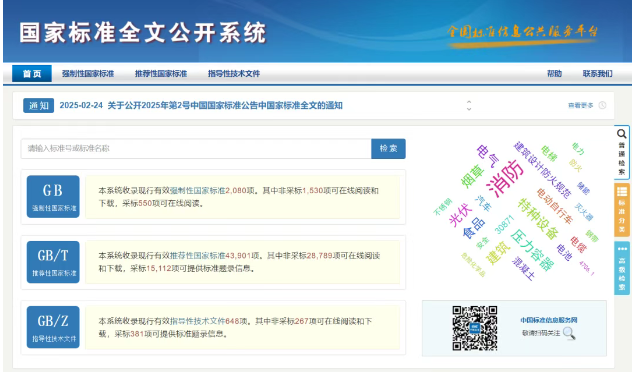Select 烟草 in the word cloud
This screenshot has height=375, width=639.
click(473, 175)
